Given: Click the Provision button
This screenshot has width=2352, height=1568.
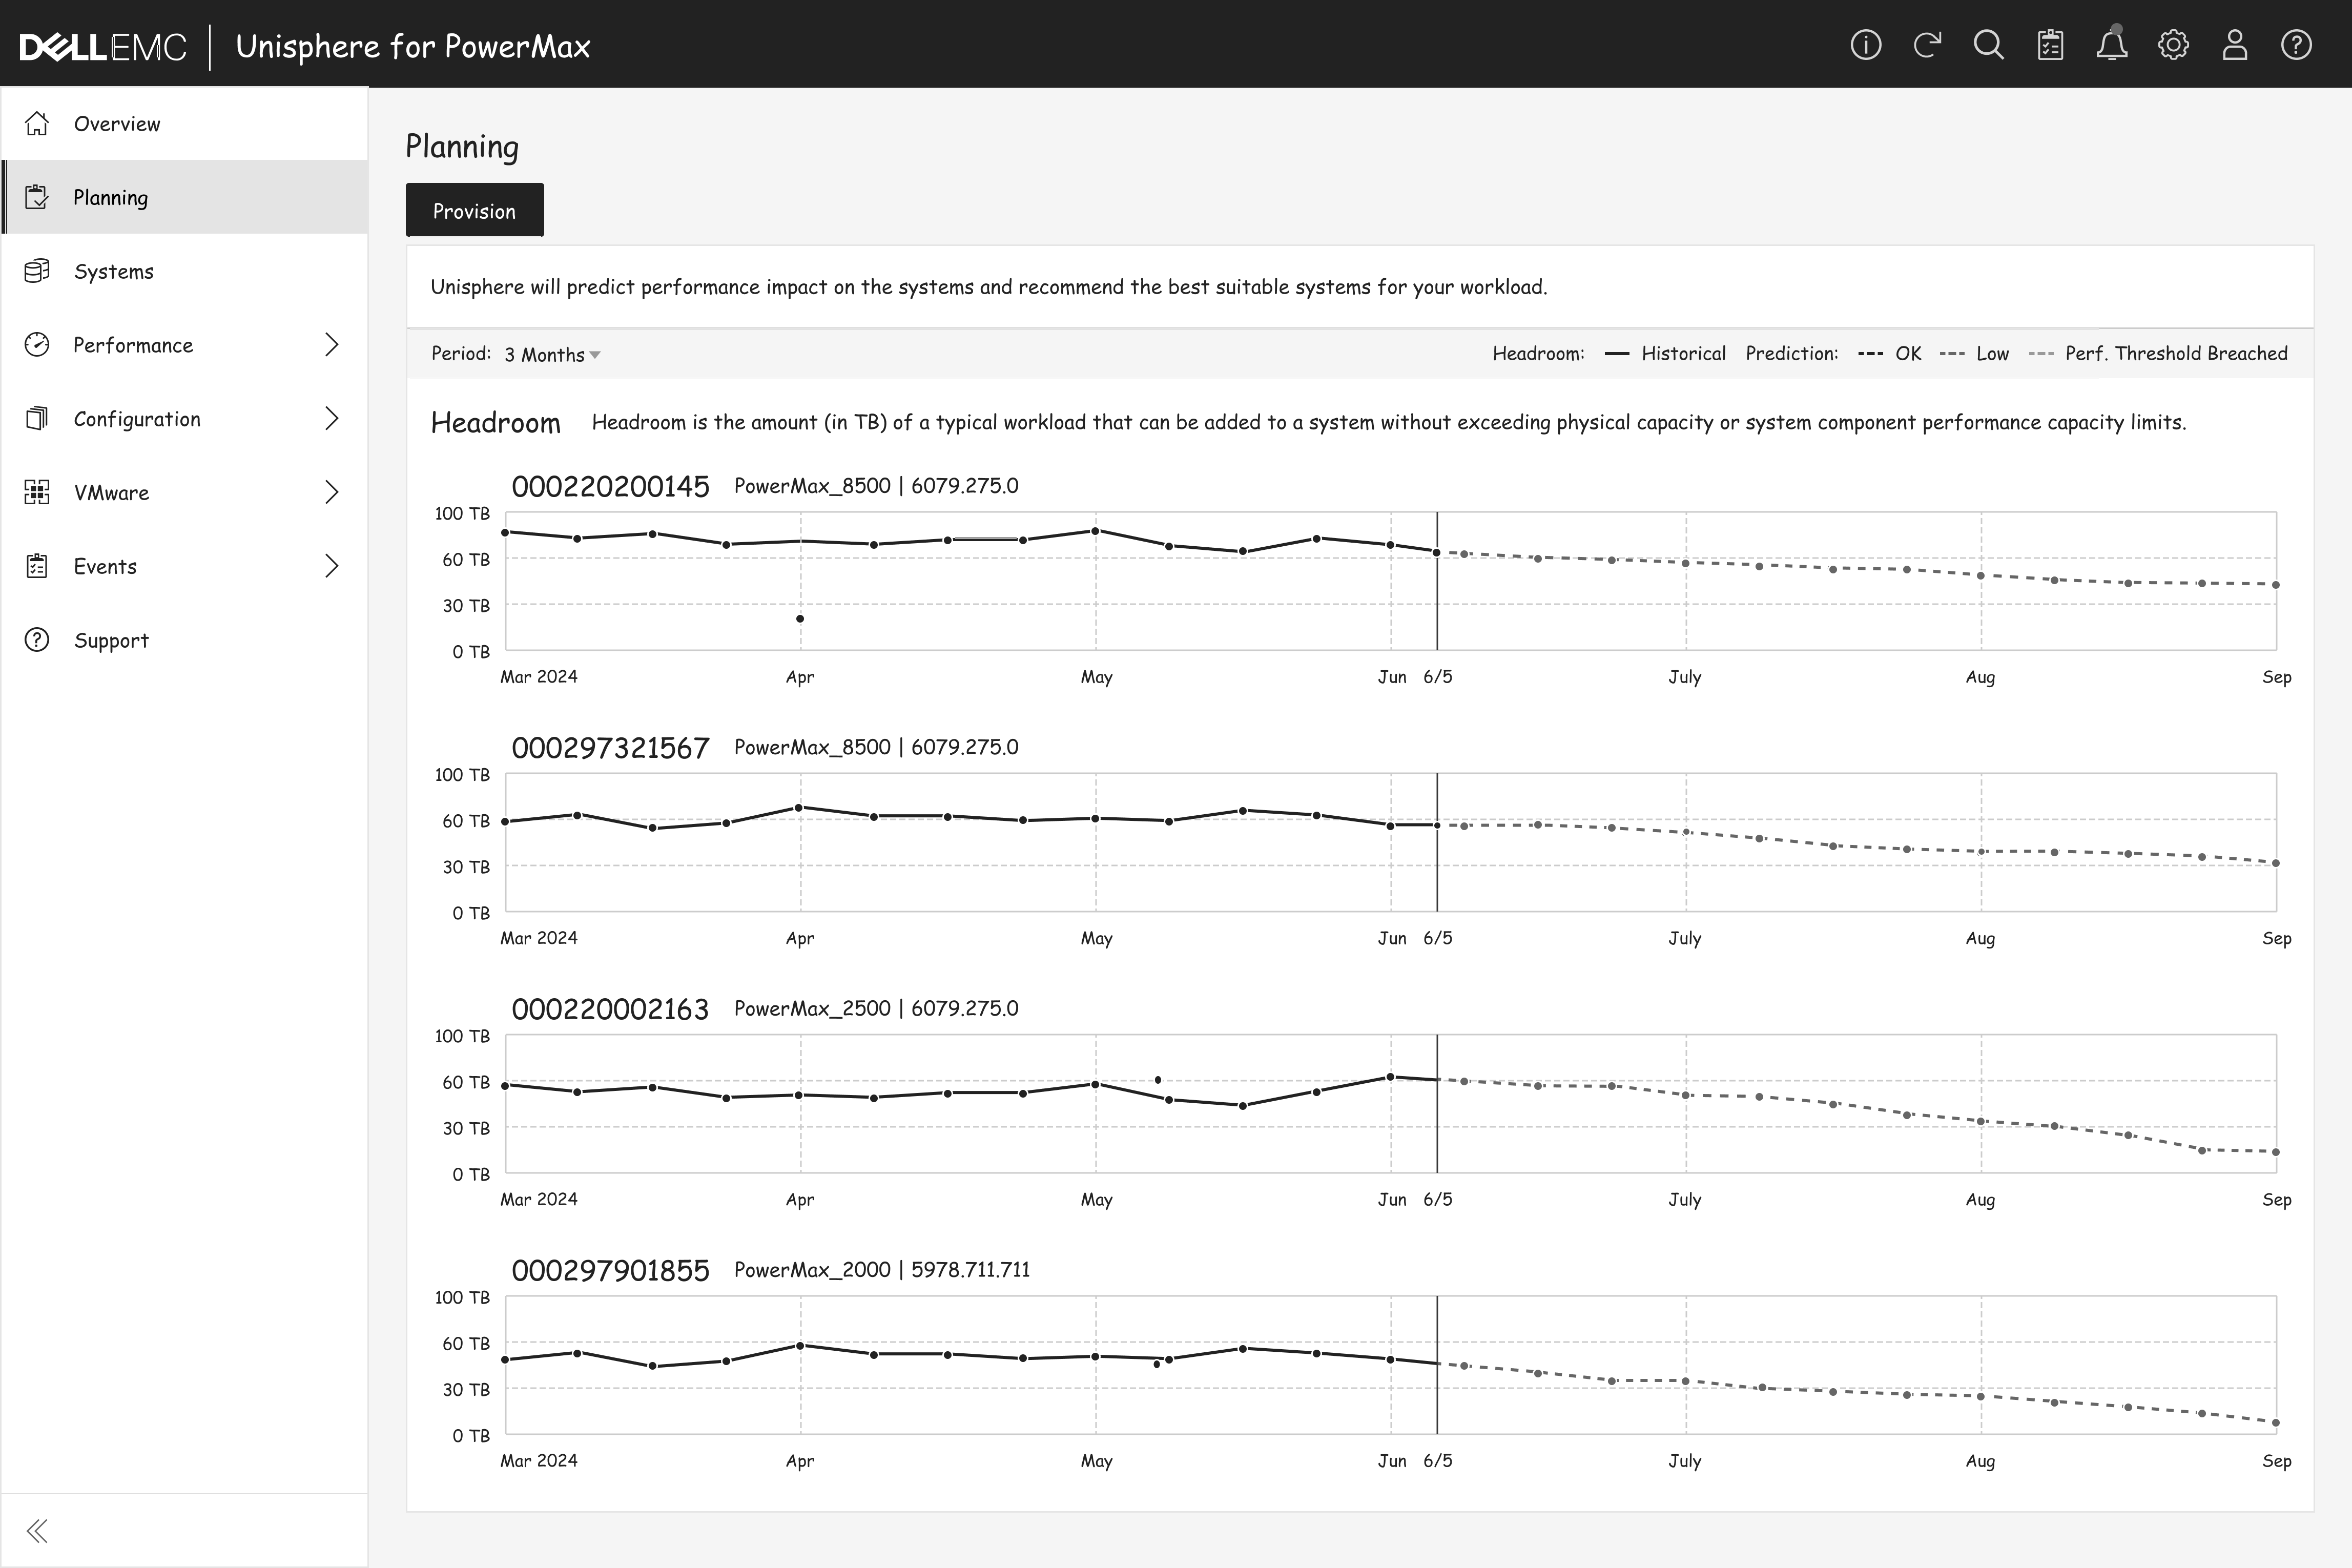Looking at the screenshot, I should pos(474,210).
